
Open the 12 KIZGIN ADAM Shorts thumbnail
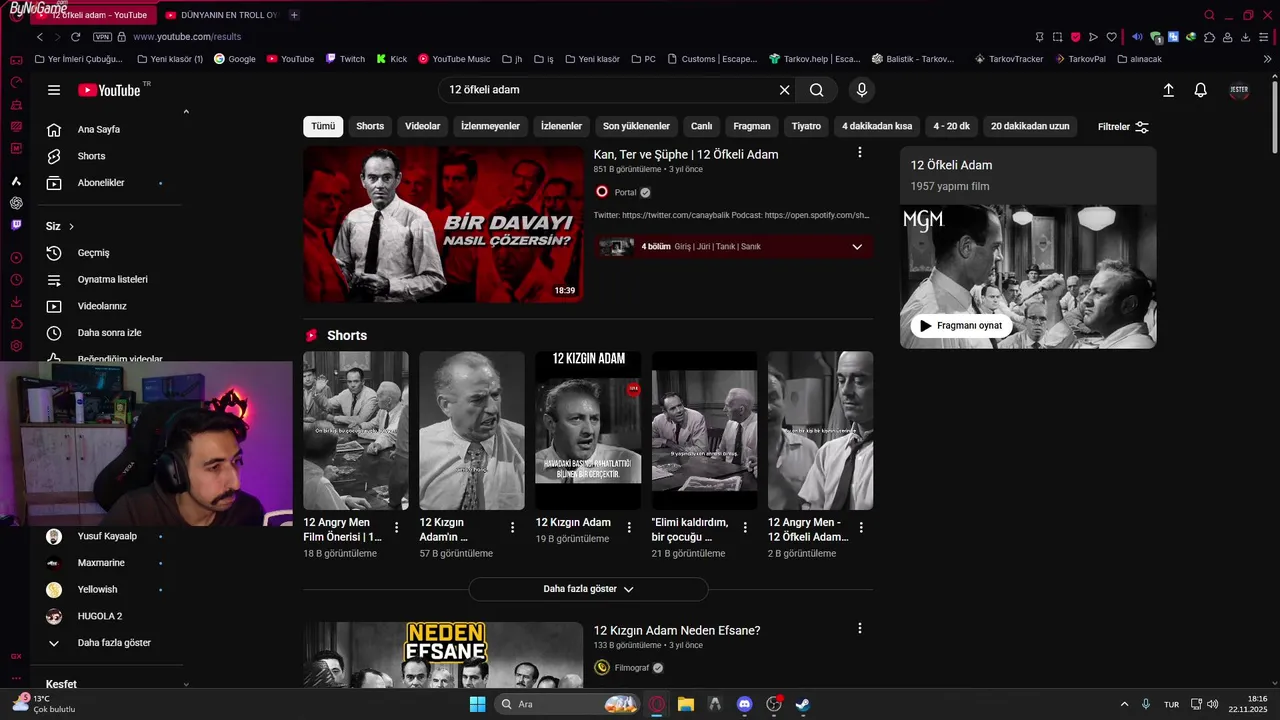pos(589,431)
